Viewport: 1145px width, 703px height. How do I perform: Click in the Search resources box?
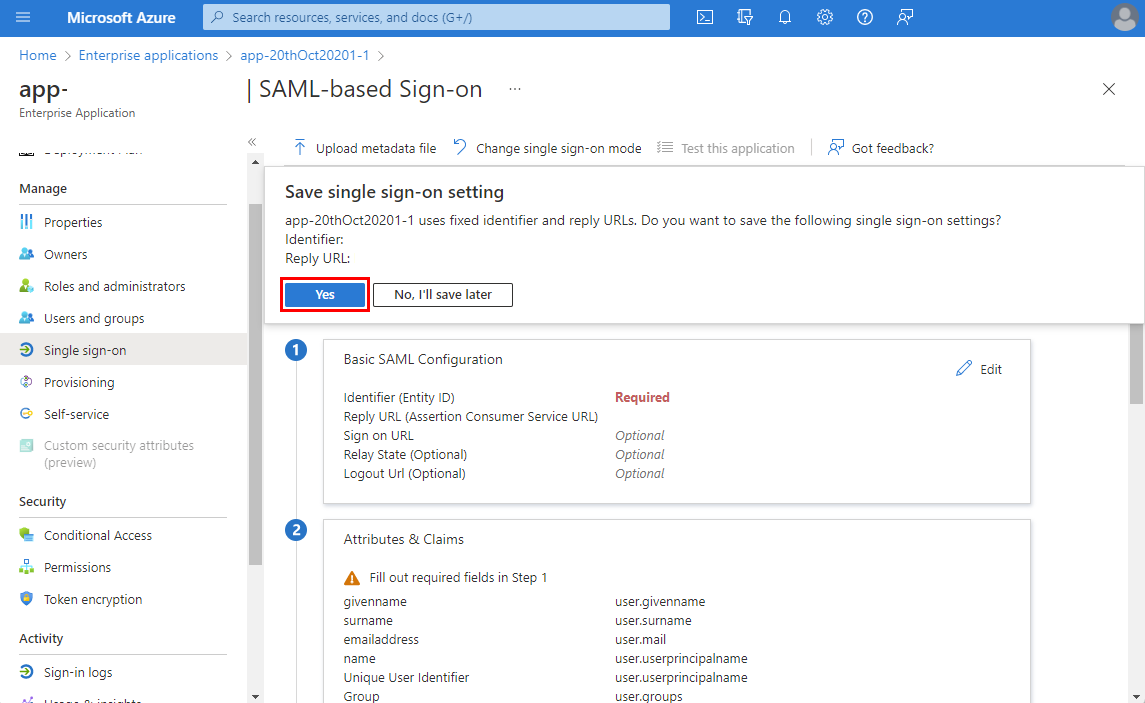[x=436, y=17]
